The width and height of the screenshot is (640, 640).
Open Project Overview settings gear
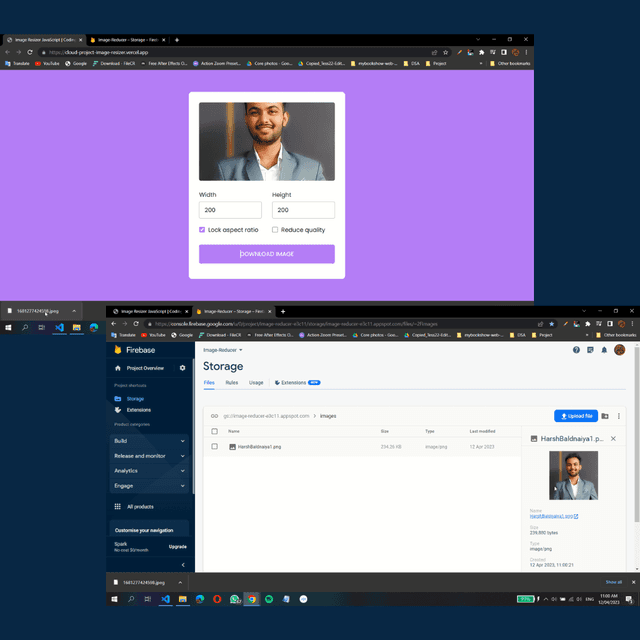pyautogui.click(x=182, y=368)
